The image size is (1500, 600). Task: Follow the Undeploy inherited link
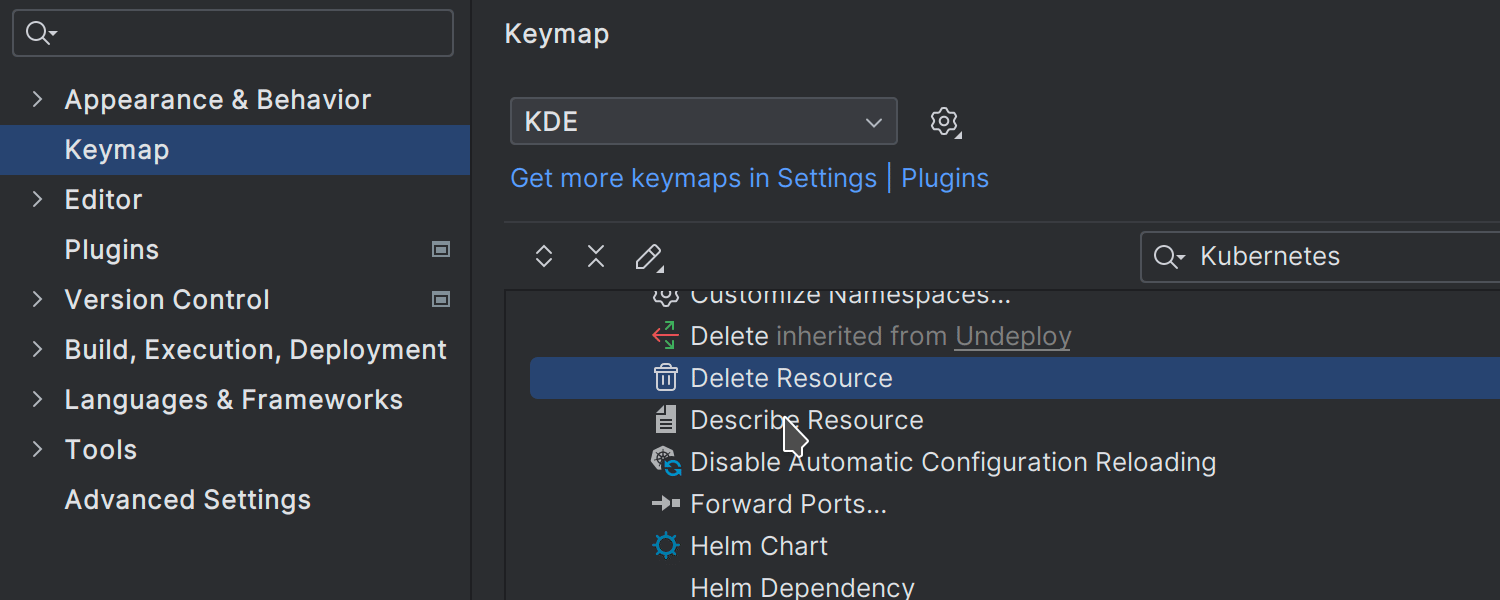pyautogui.click(x=1012, y=337)
